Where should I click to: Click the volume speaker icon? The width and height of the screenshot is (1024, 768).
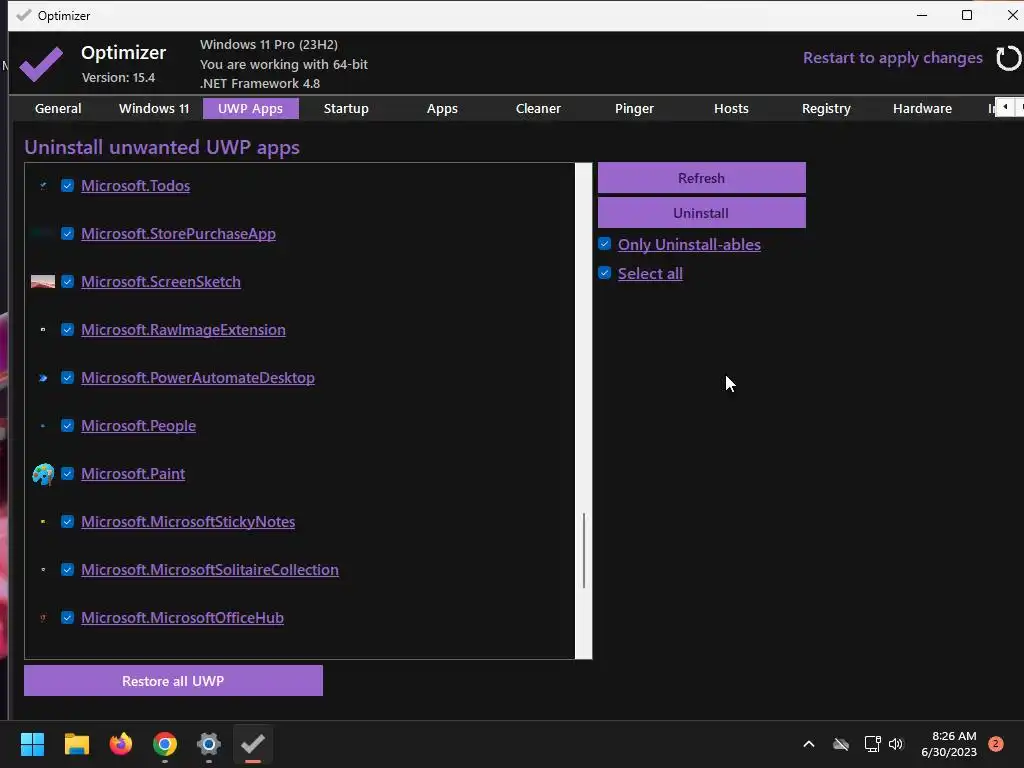896,744
